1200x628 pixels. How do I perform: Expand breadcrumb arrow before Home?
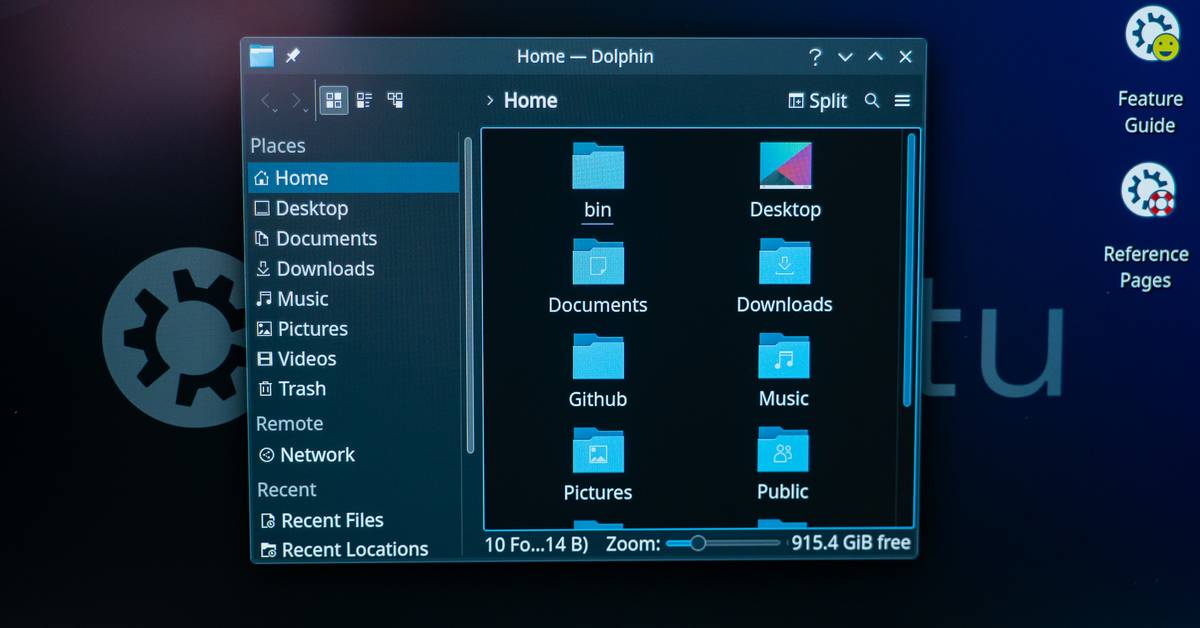(x=490, y=101)
